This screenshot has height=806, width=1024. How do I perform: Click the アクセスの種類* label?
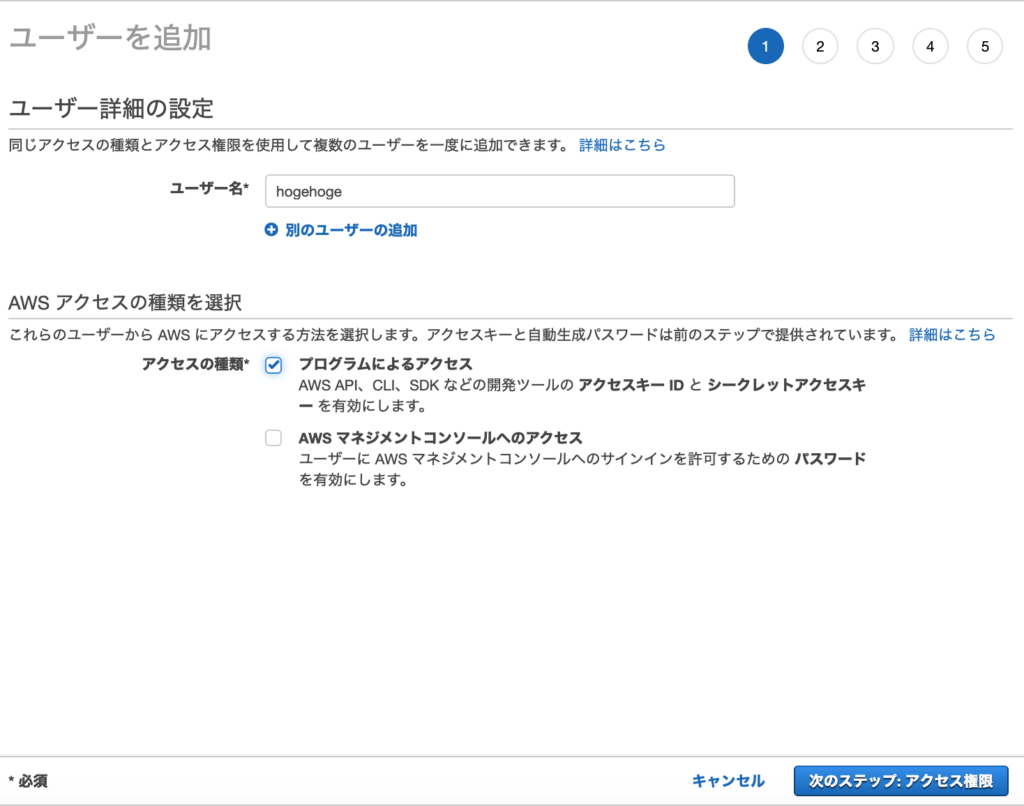pyautogui.click(x=196, y=364)
